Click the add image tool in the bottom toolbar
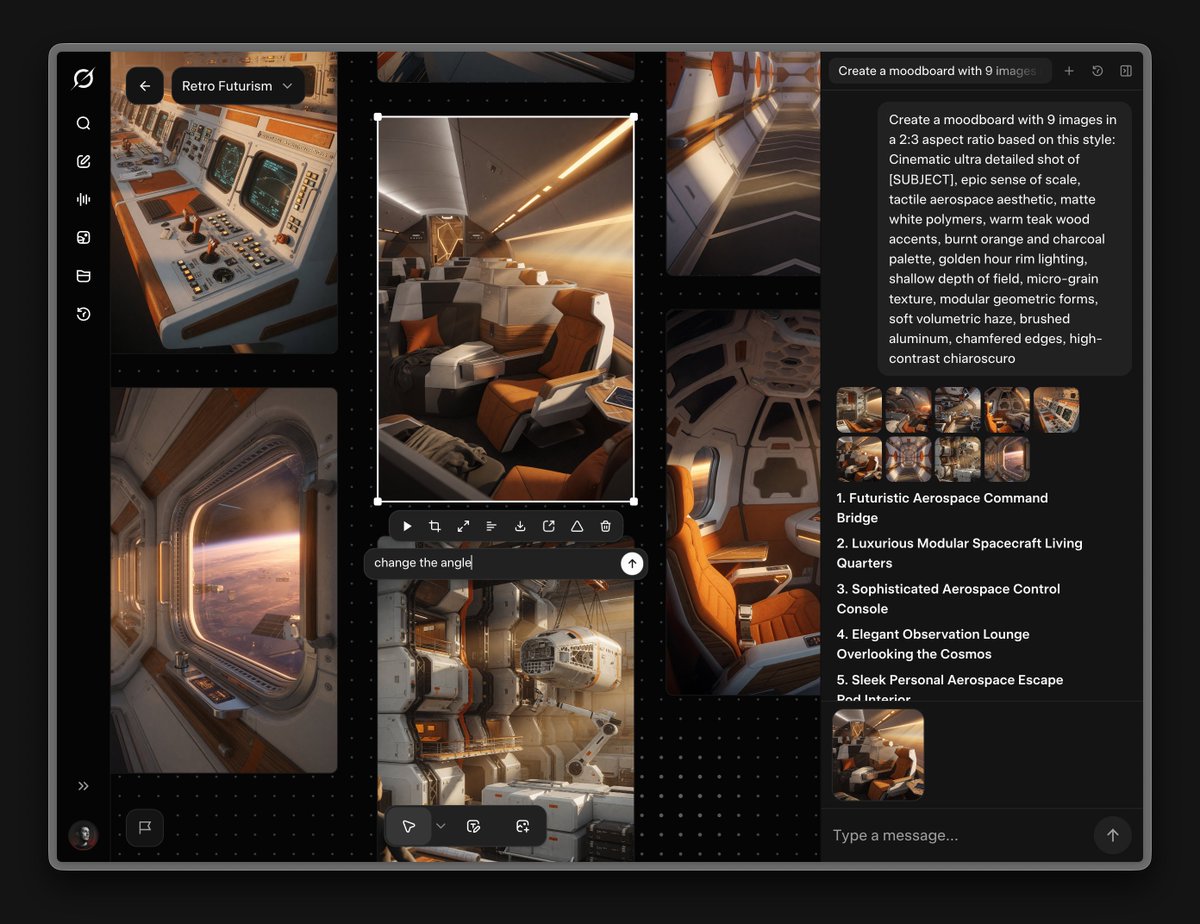This screenshot has width=1200, height=924. pyautogui.click(x=522, y=826)
